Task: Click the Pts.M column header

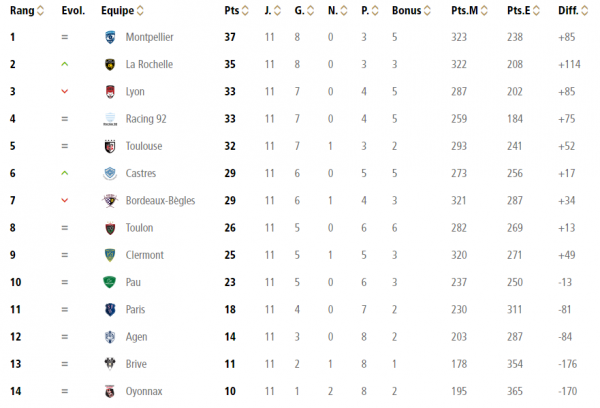Action: click(465, 11)
